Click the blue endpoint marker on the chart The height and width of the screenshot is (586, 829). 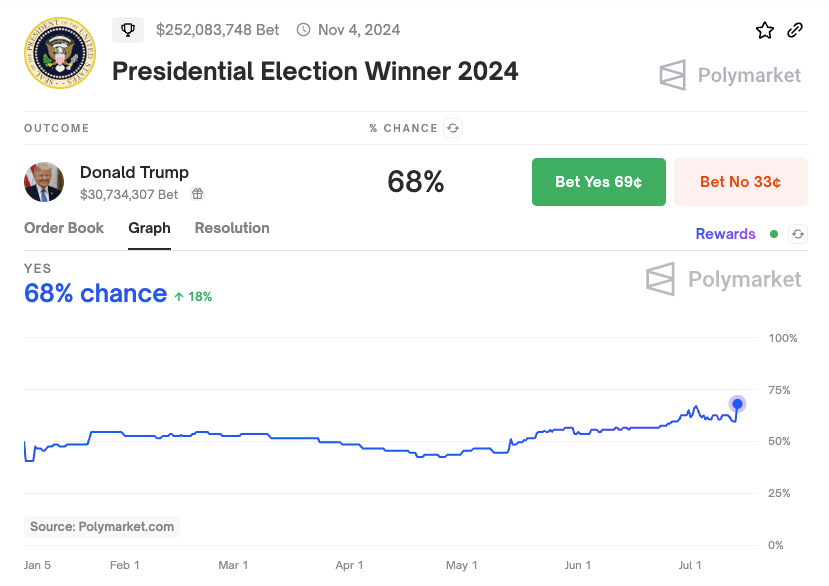(x=737, y=404)
